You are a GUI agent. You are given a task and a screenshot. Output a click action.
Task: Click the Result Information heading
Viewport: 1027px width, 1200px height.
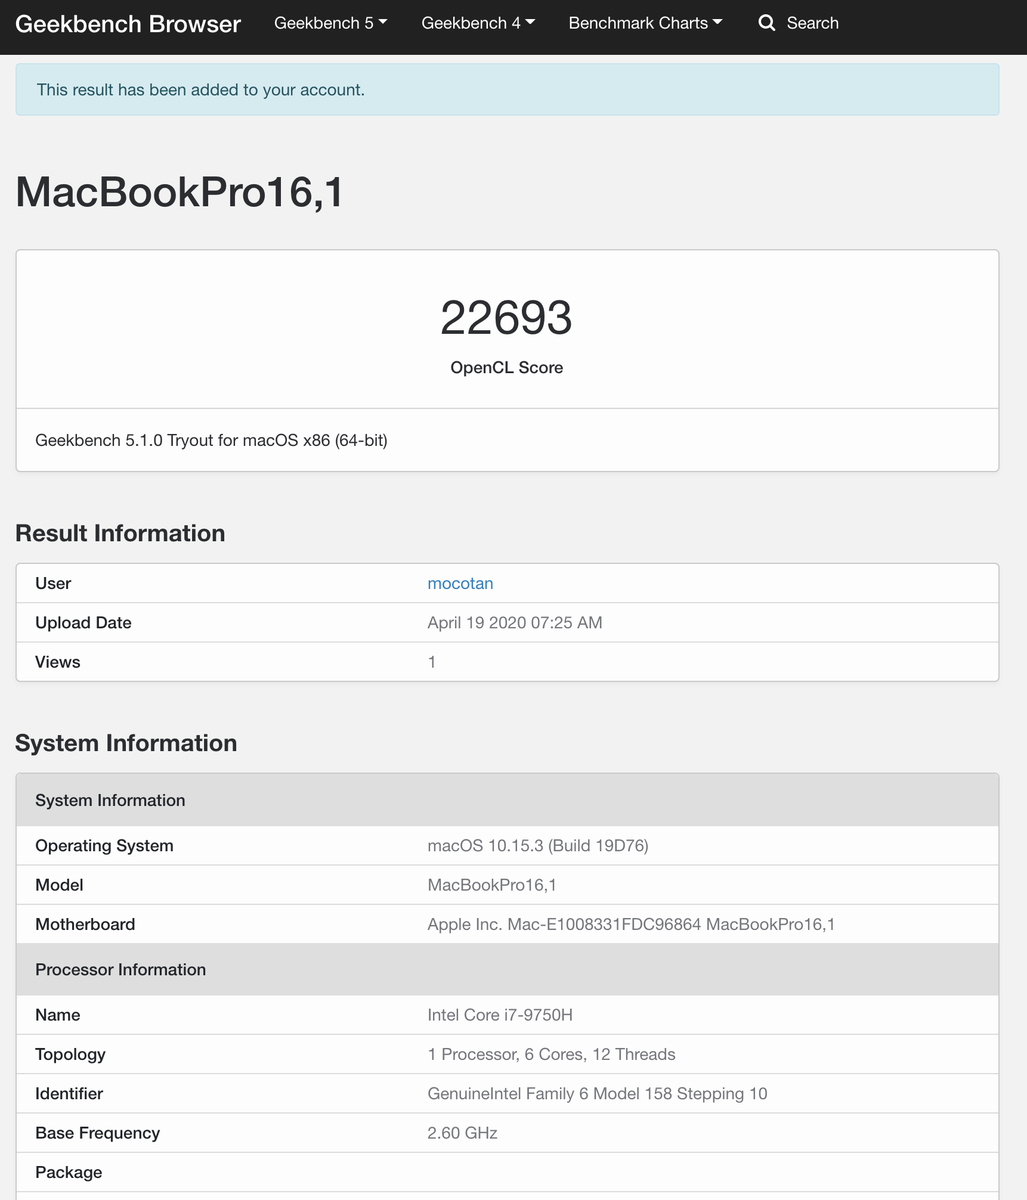120,533
